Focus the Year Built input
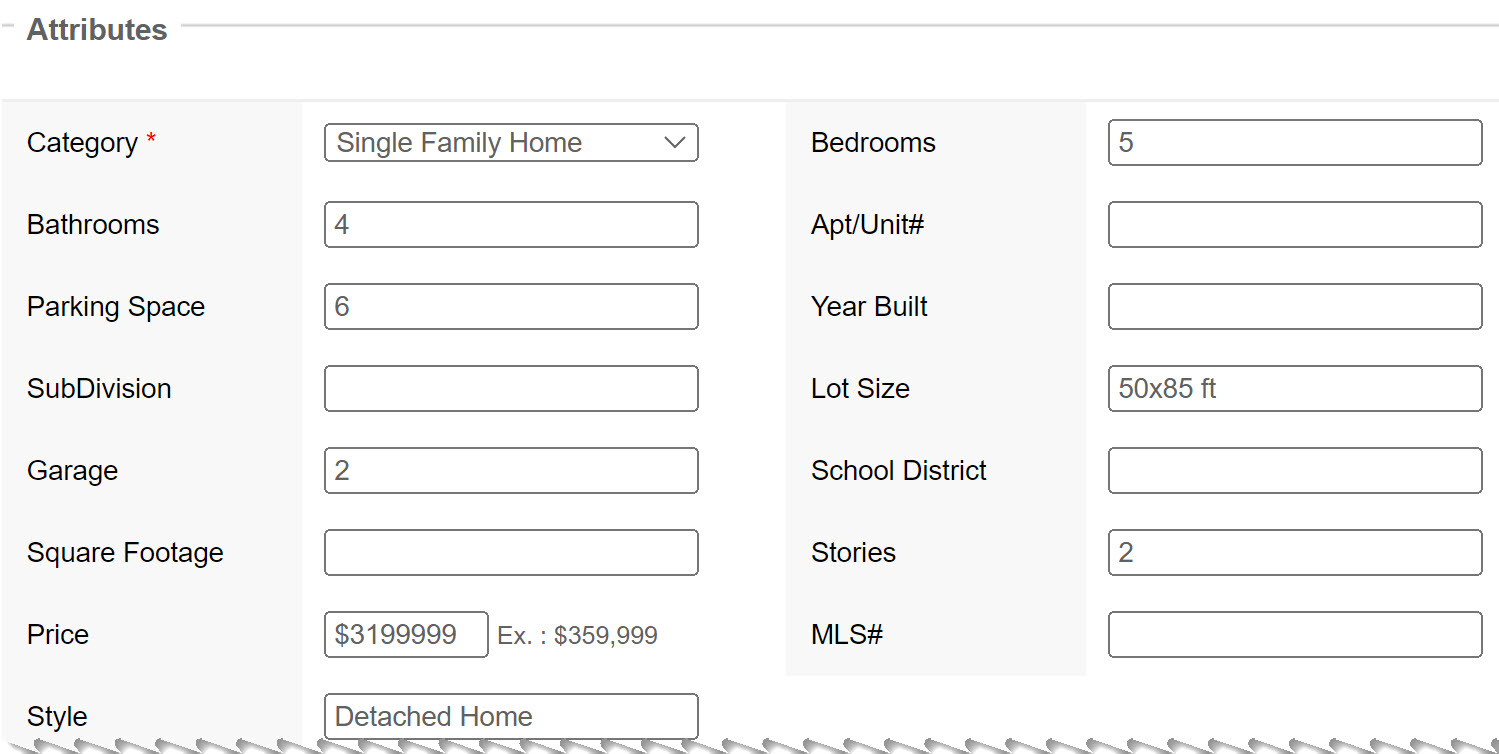This screenshot has height=754, width=1499. point(1294,307)
